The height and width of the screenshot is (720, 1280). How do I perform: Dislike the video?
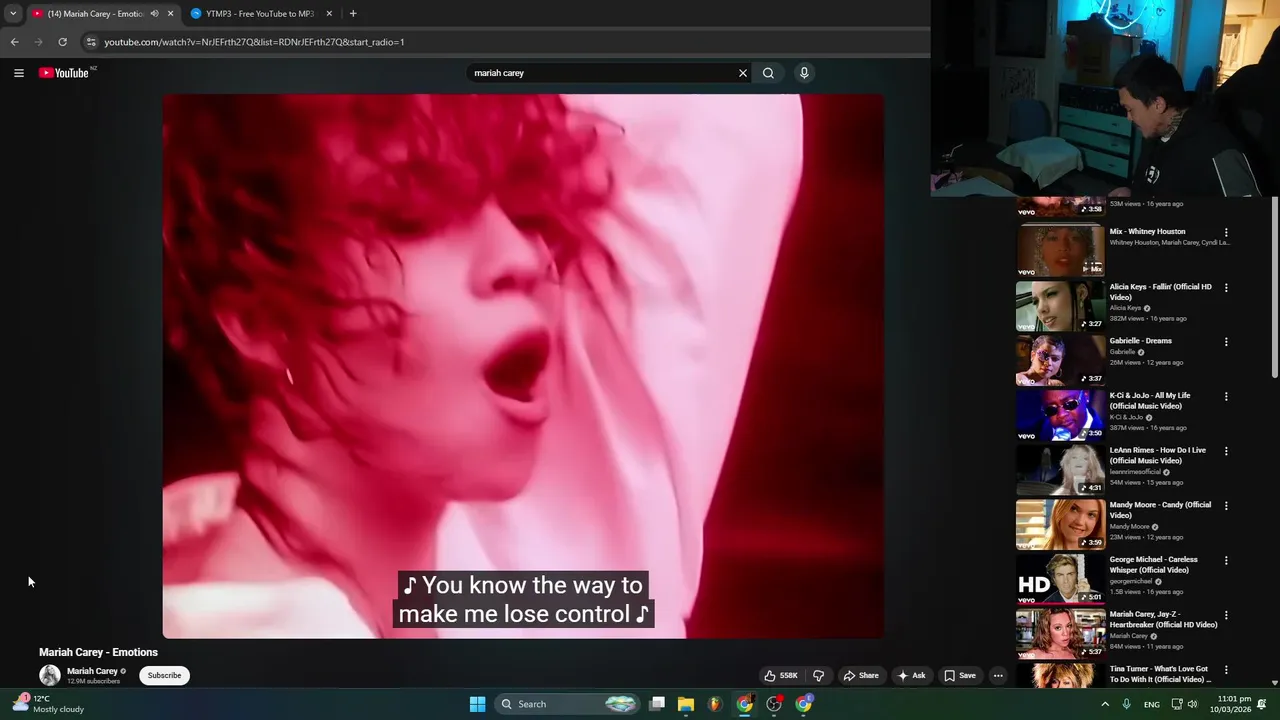(819, 676)
